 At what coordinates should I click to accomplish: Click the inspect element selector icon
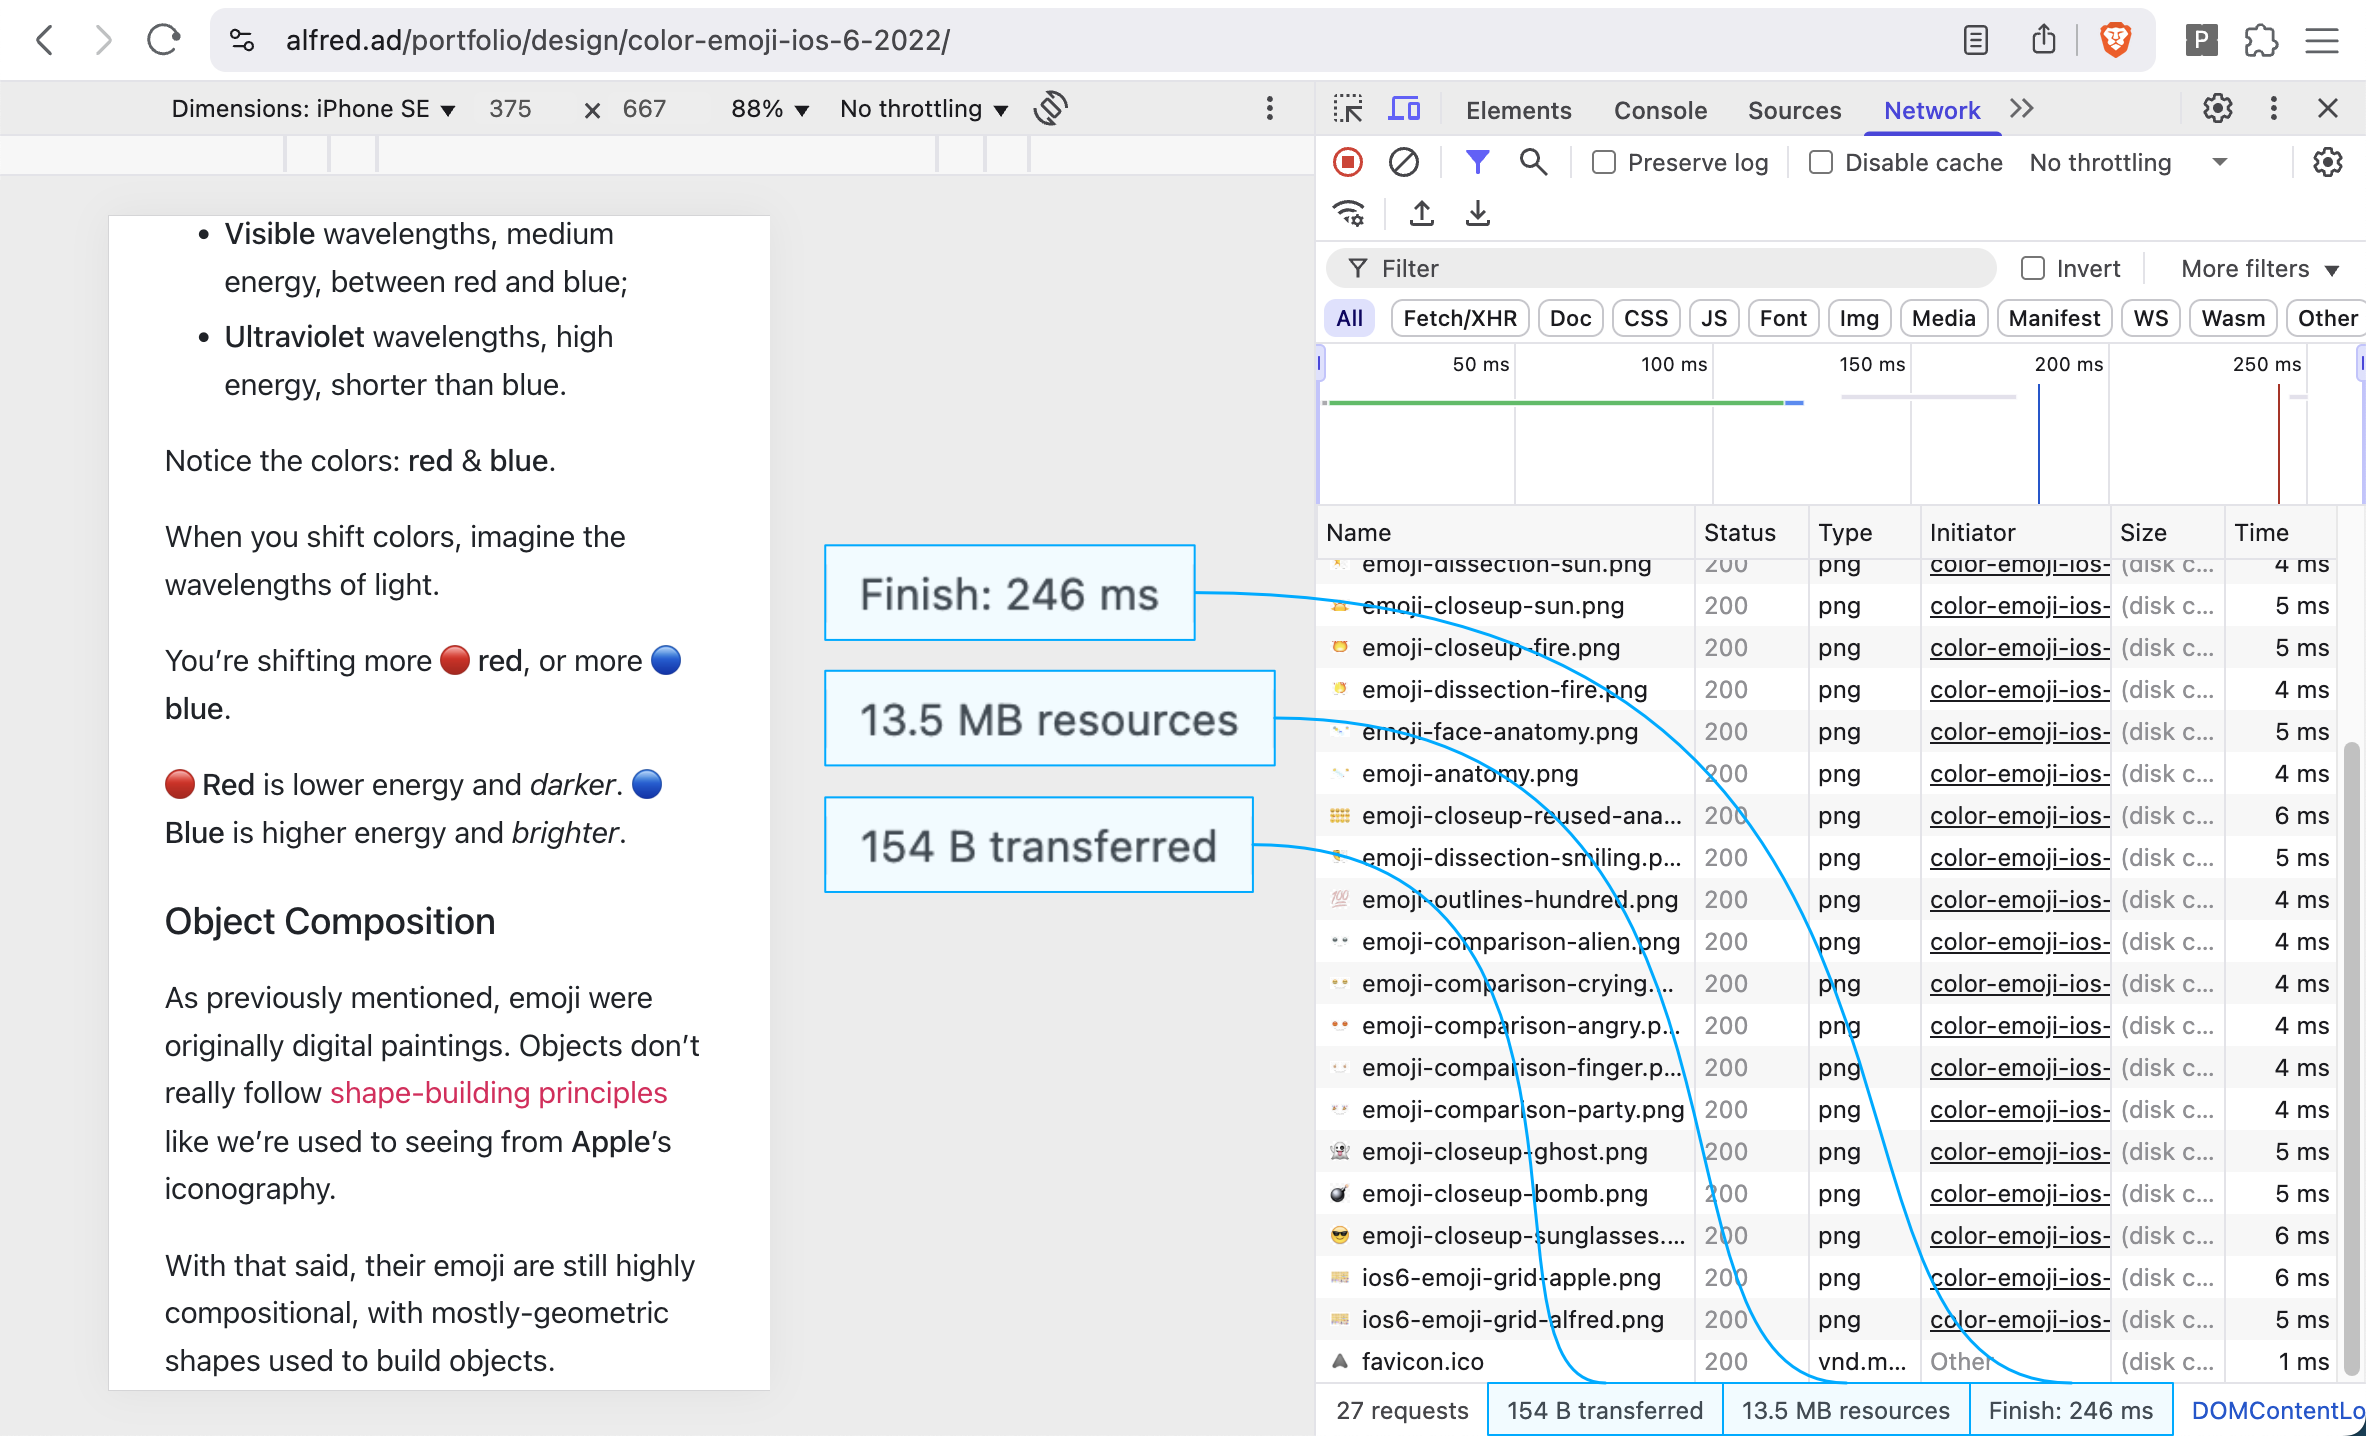click(x=1347, y=109)
